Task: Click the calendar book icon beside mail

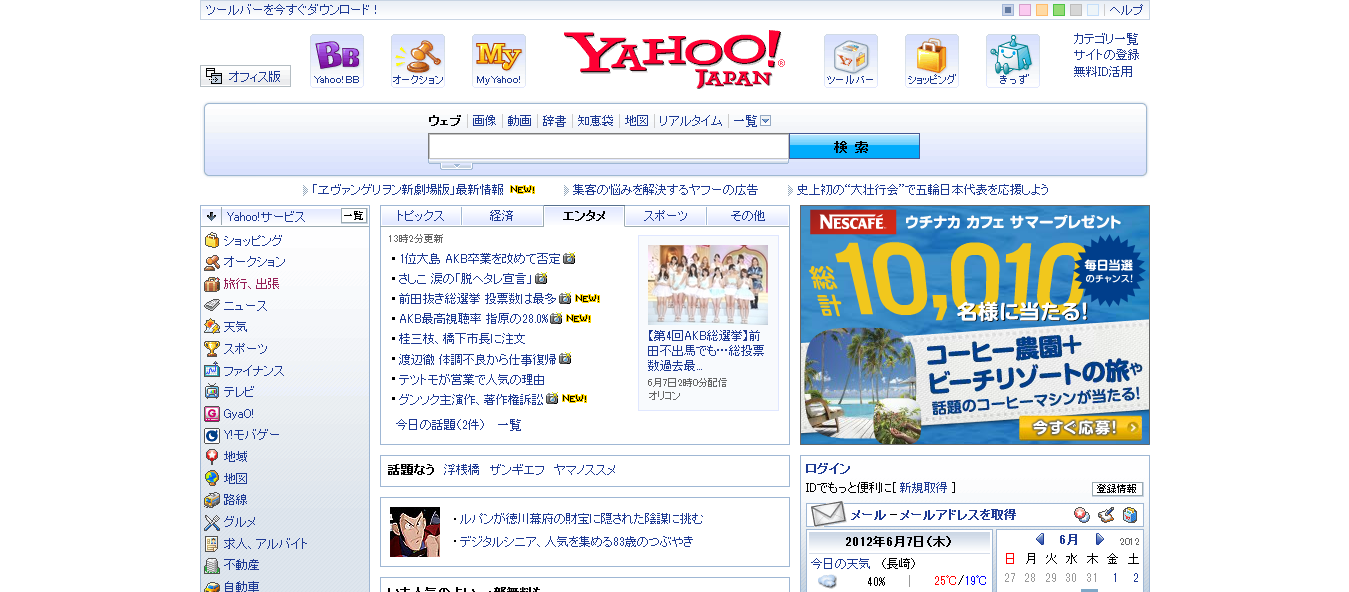Action: click(1130, 515)
